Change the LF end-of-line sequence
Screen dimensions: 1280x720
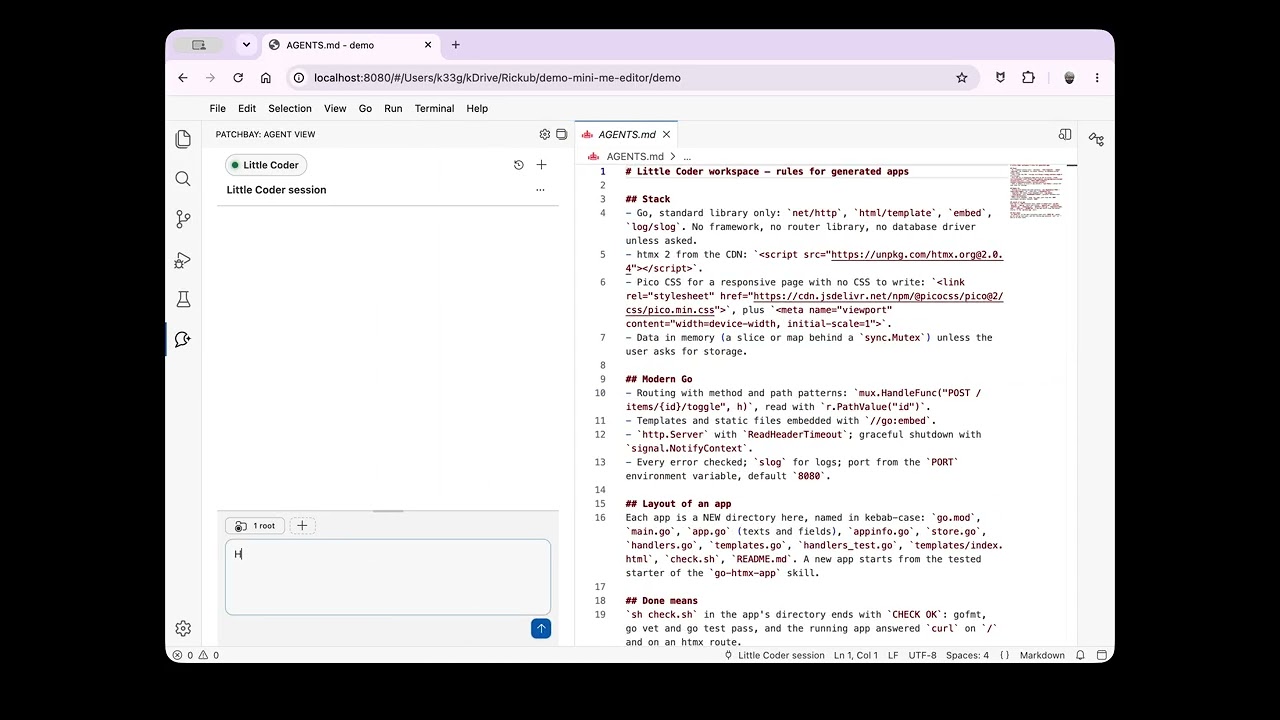[893, 655]
